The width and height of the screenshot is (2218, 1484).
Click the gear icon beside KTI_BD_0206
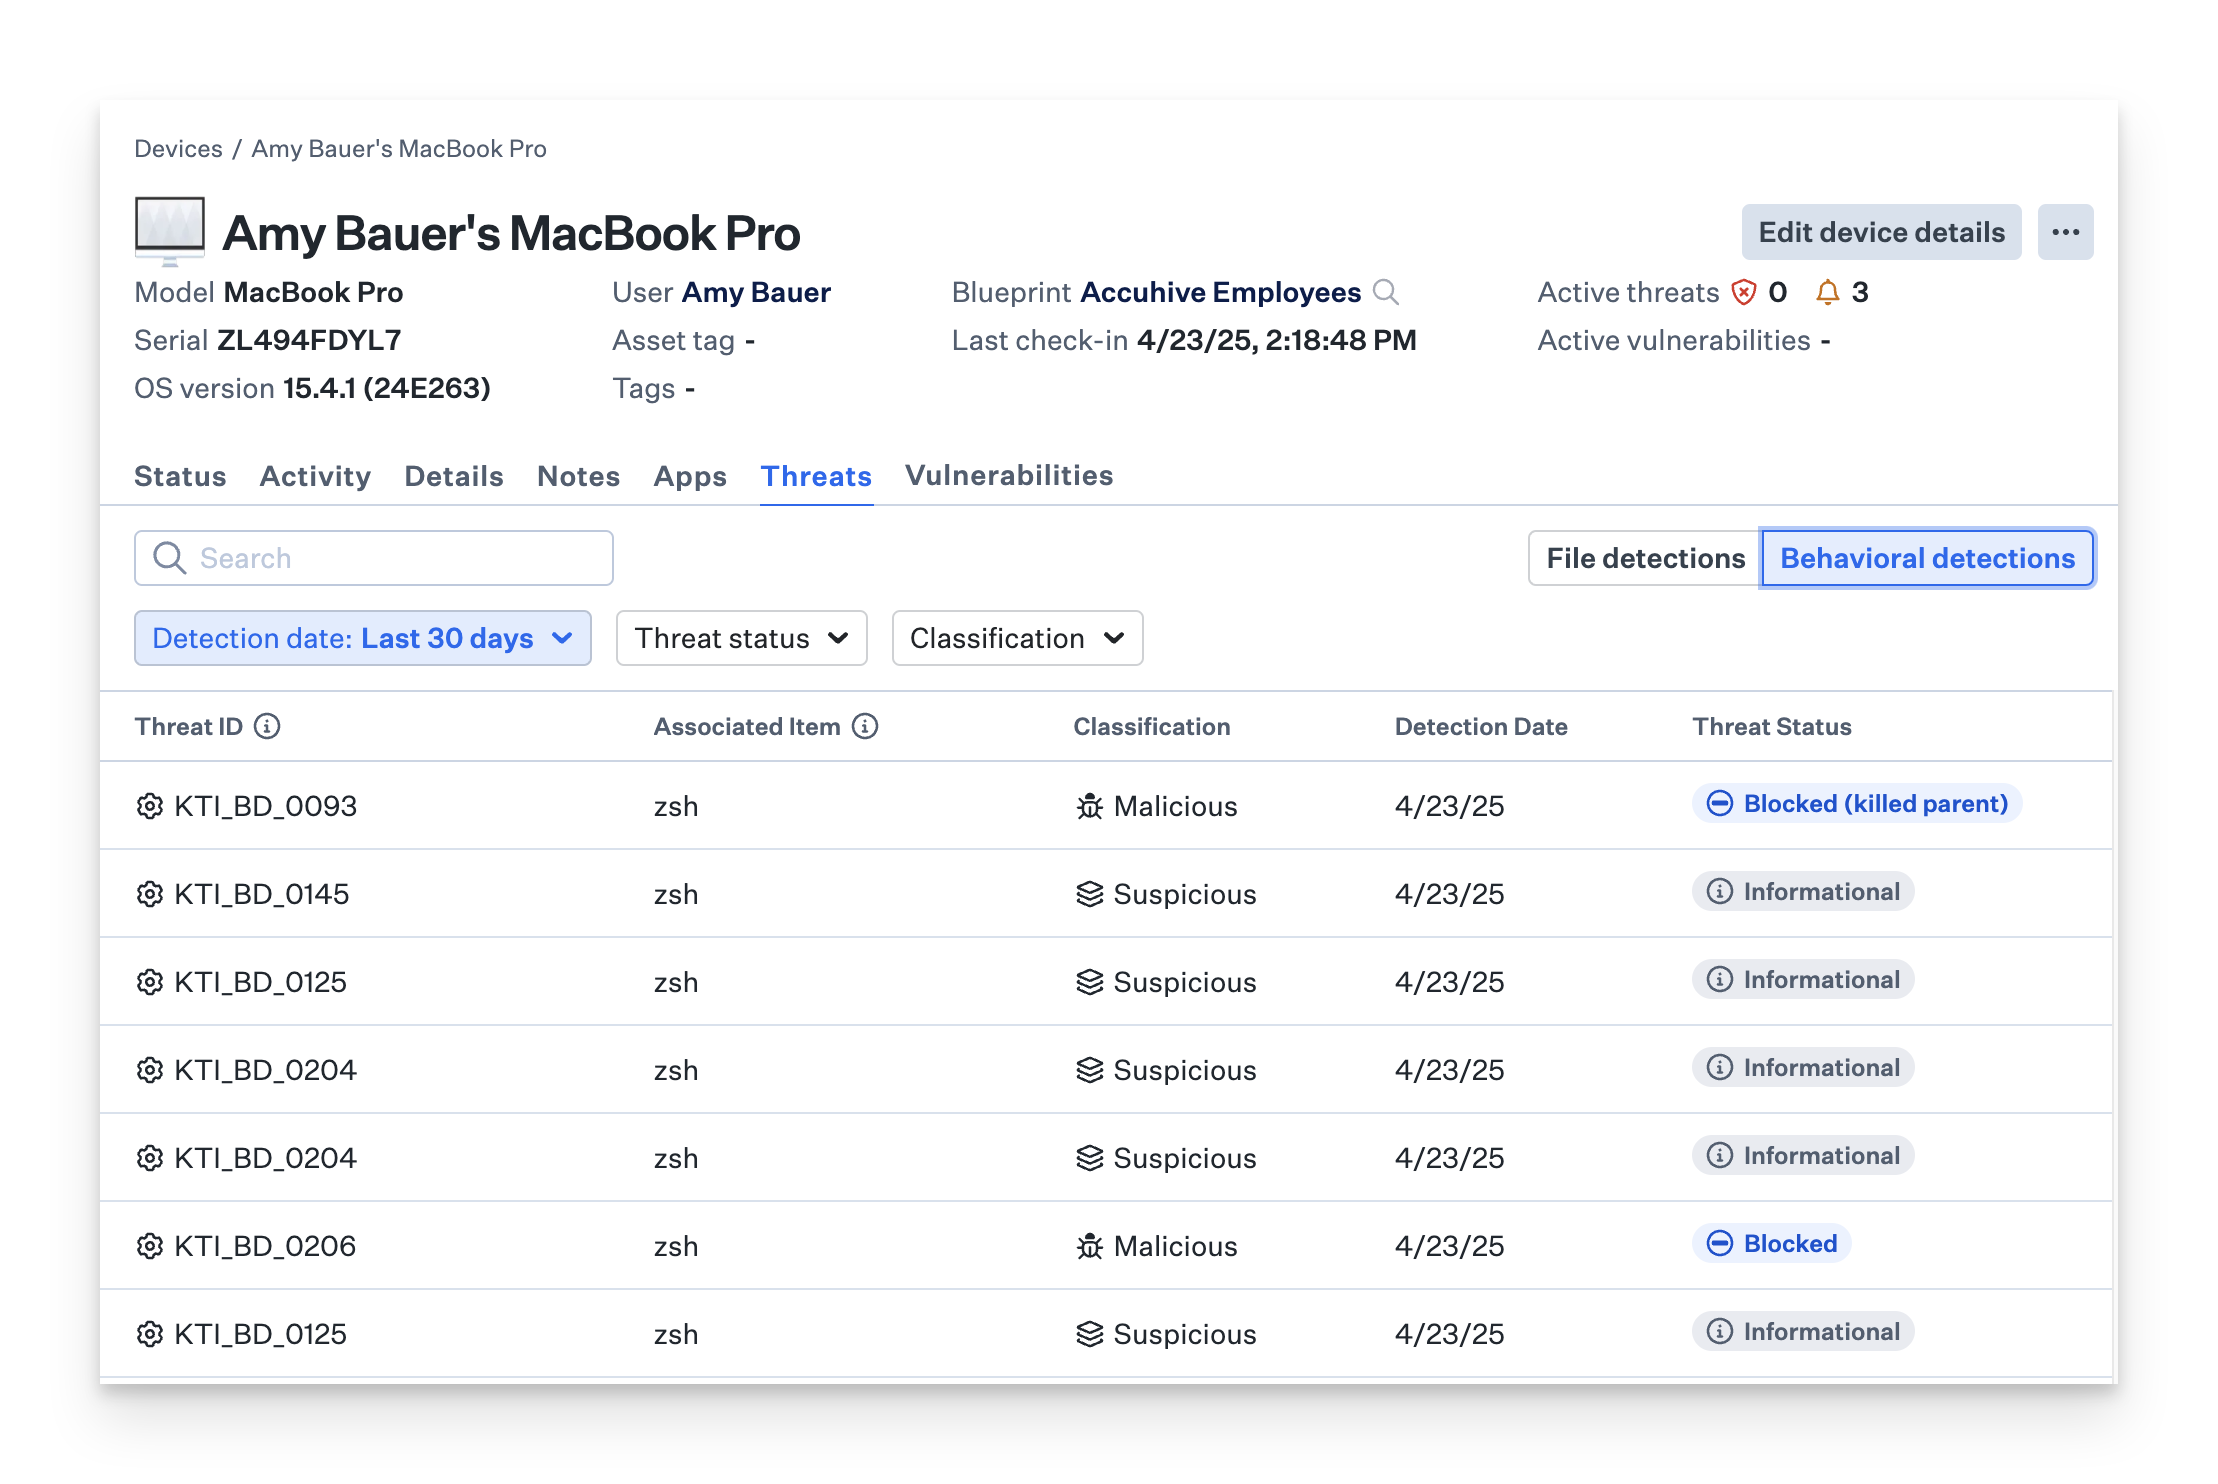(x=150, y=1246)
